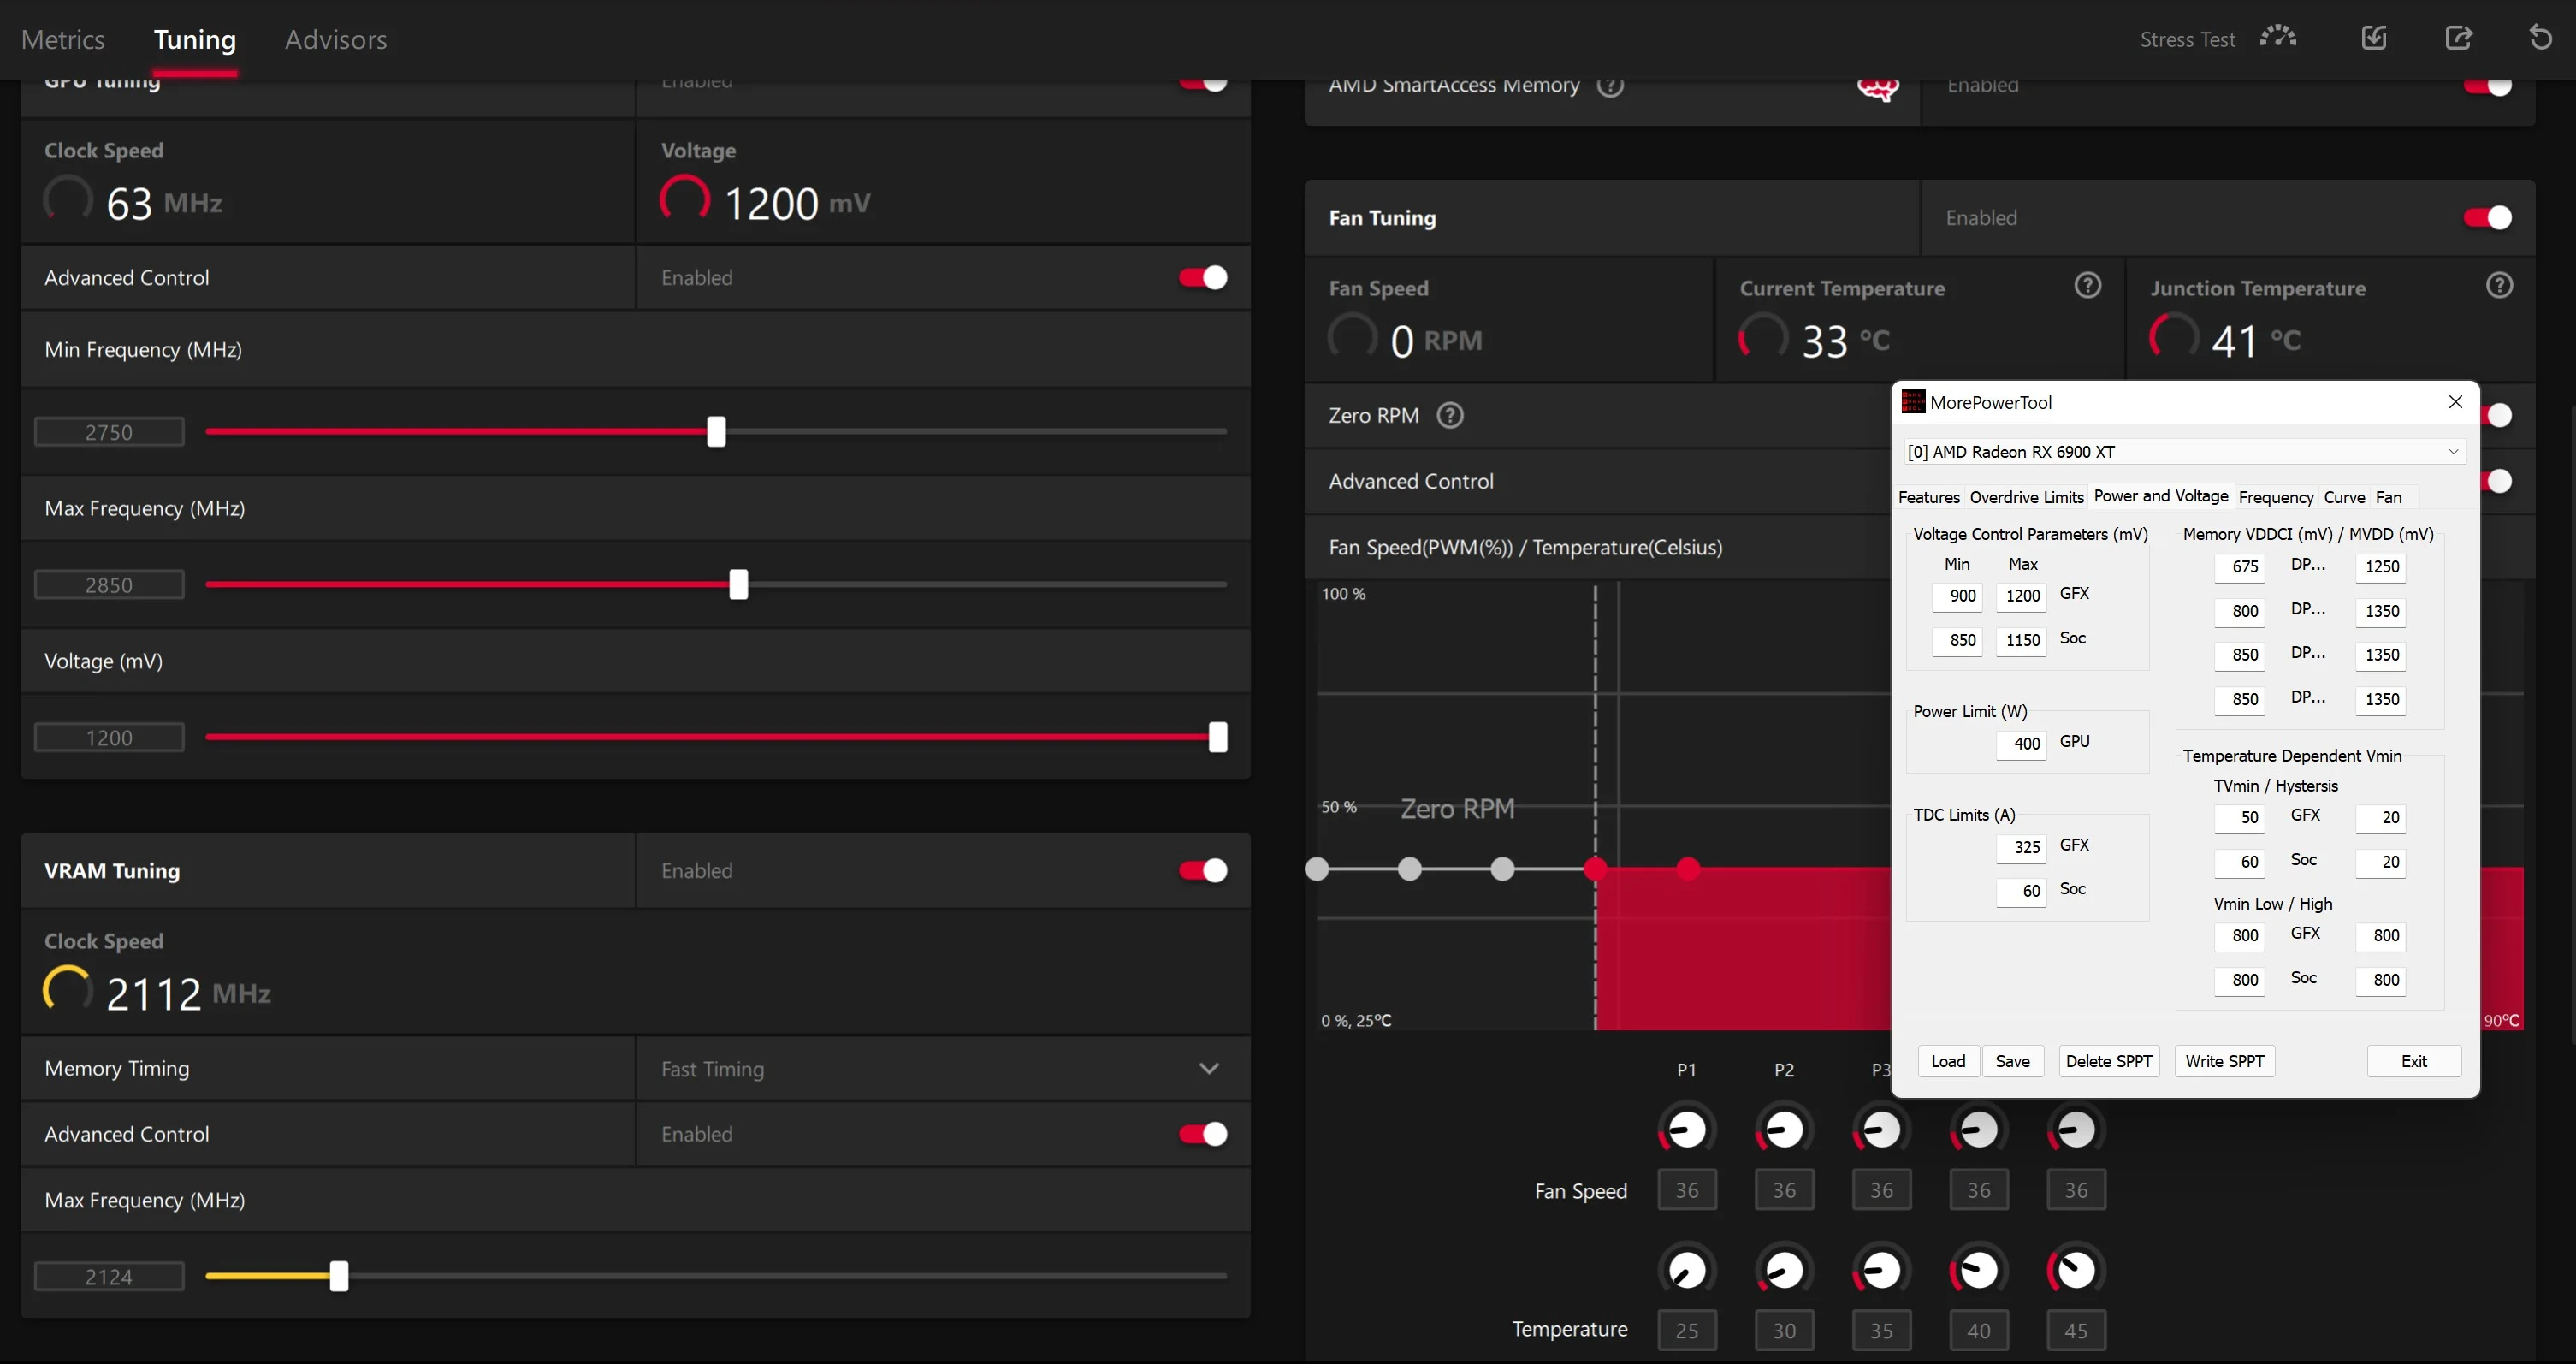This screenshot has height=1364, width=2576.
Task: Click the MorePowerTool window icon
Action: pyautogui.click(x=1913, y=402)
